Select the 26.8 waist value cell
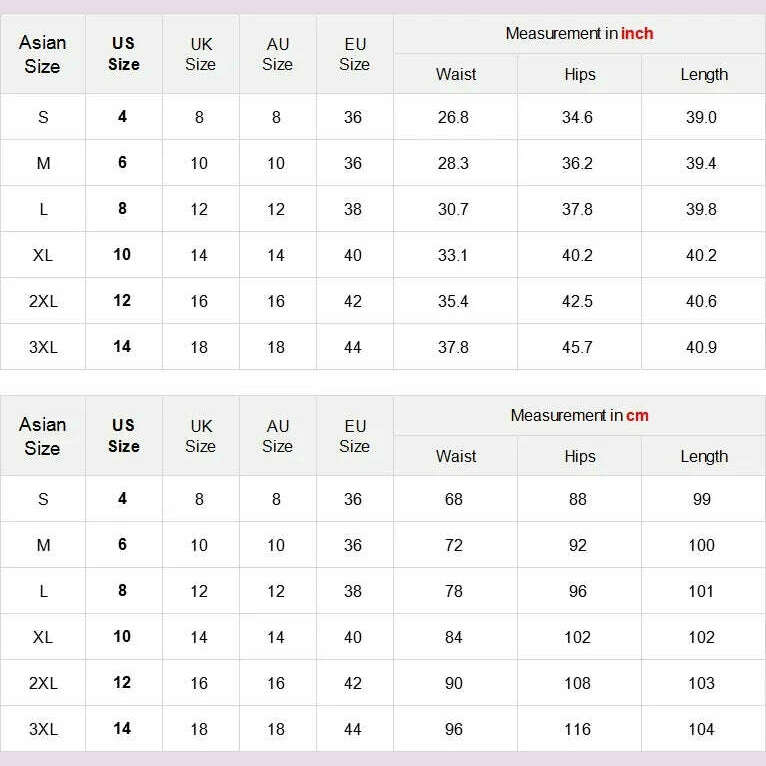This screenshot has width=766, height=766. (453, 117)
